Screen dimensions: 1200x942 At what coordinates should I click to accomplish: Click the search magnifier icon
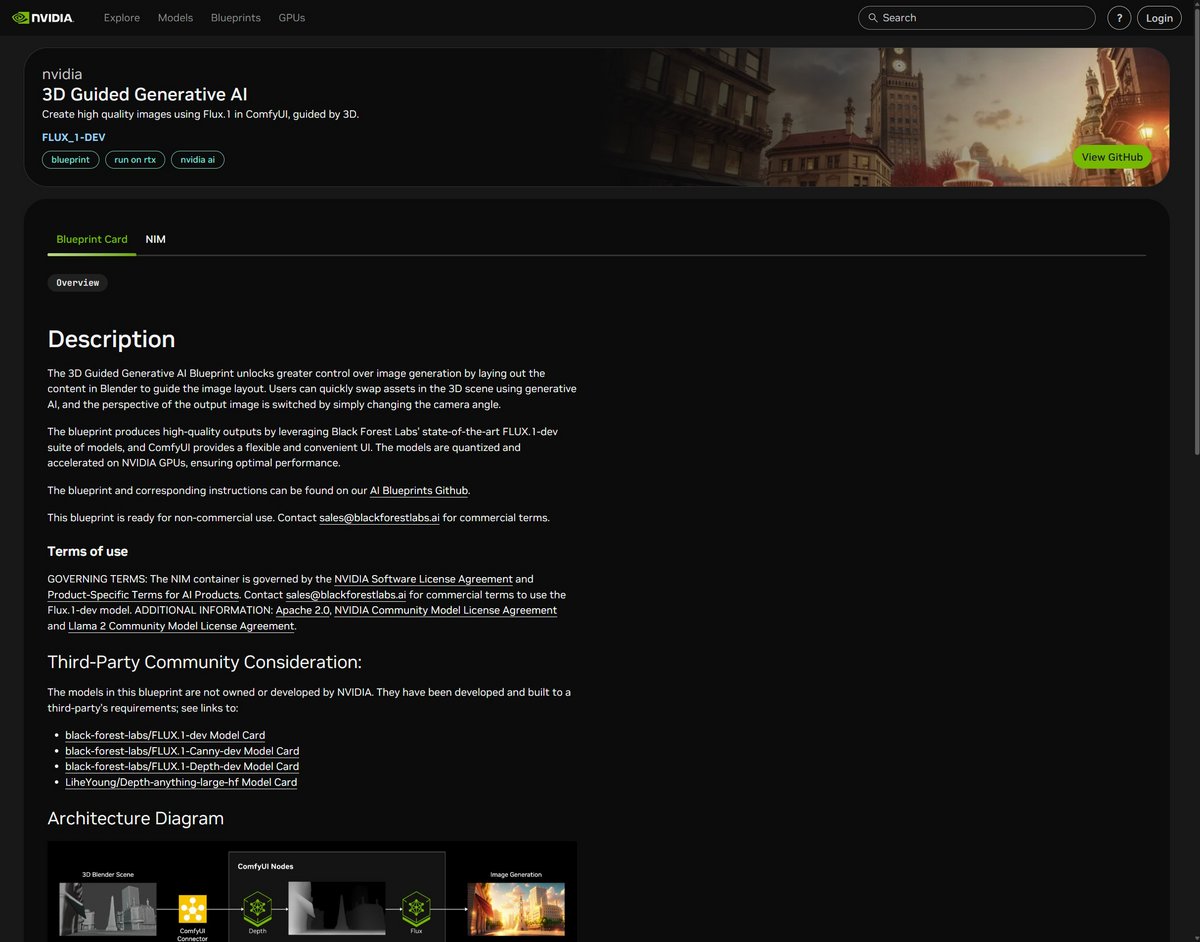click(873, 18)
